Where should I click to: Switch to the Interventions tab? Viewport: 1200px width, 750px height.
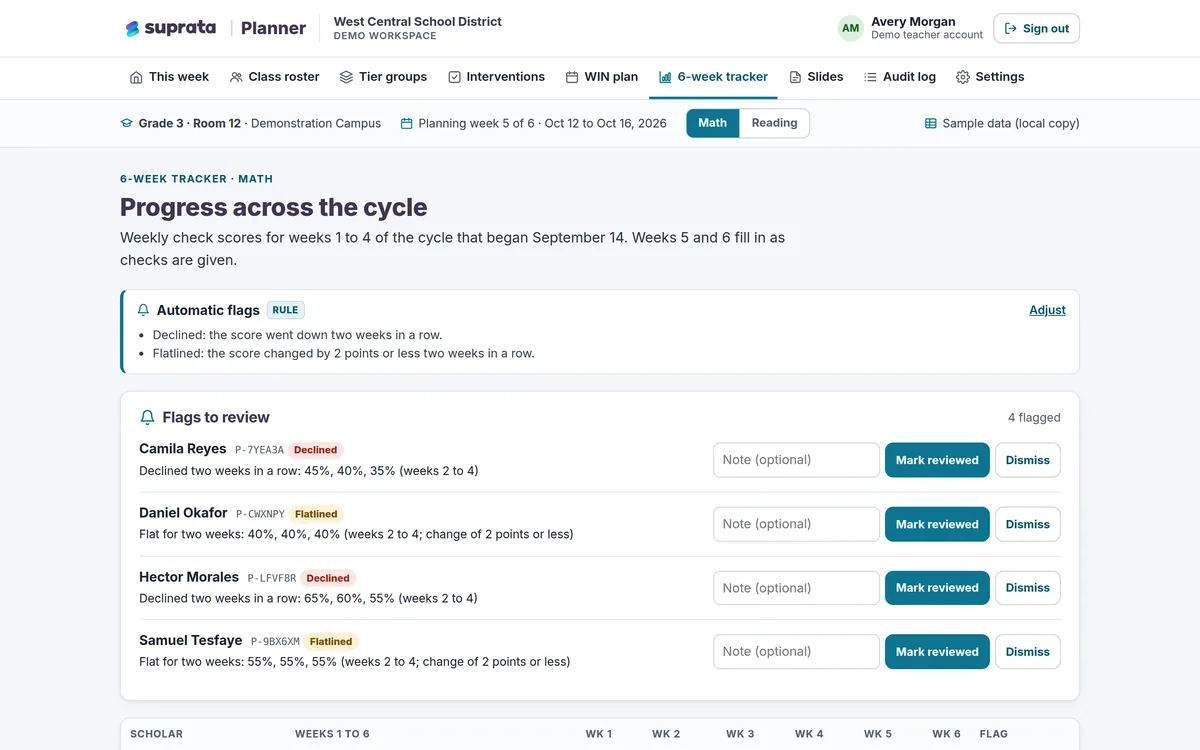click(x=496, y=77)
